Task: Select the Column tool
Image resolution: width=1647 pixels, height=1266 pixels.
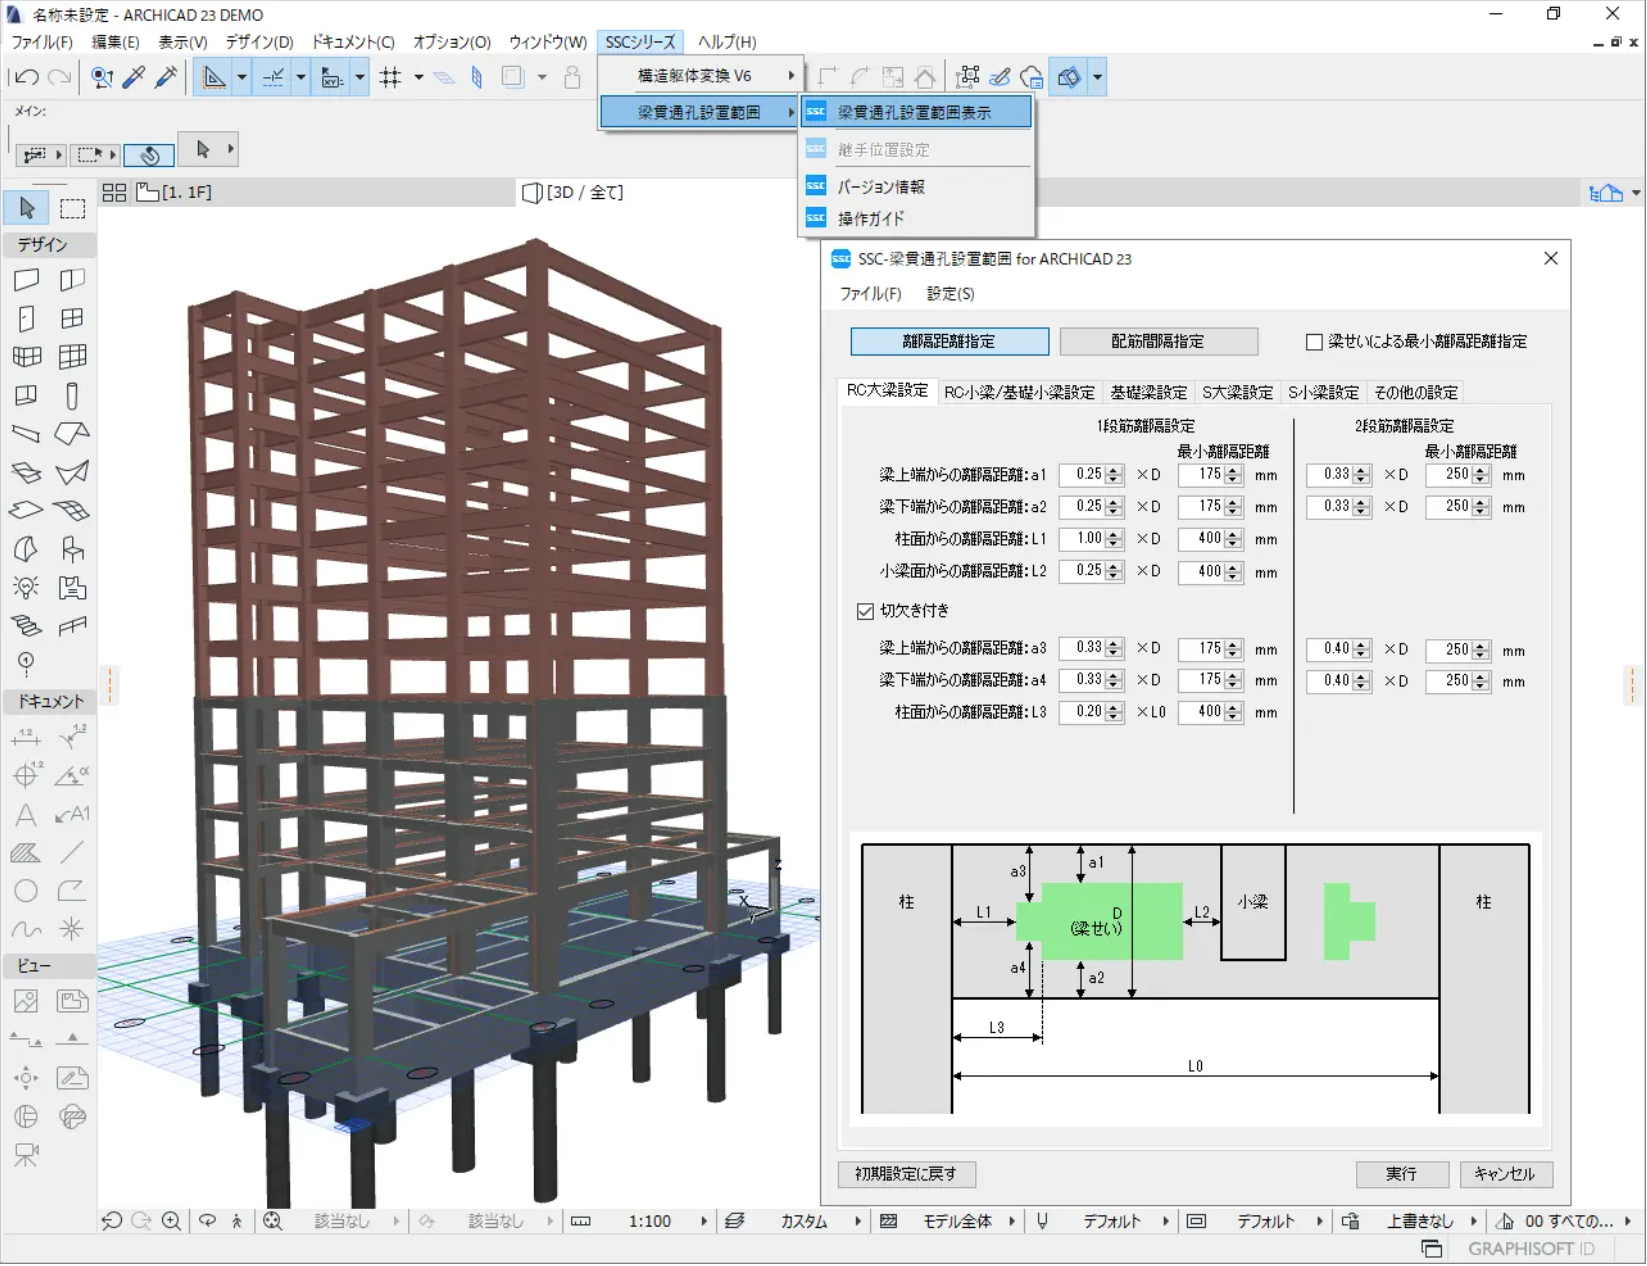Action: point(72,396)
